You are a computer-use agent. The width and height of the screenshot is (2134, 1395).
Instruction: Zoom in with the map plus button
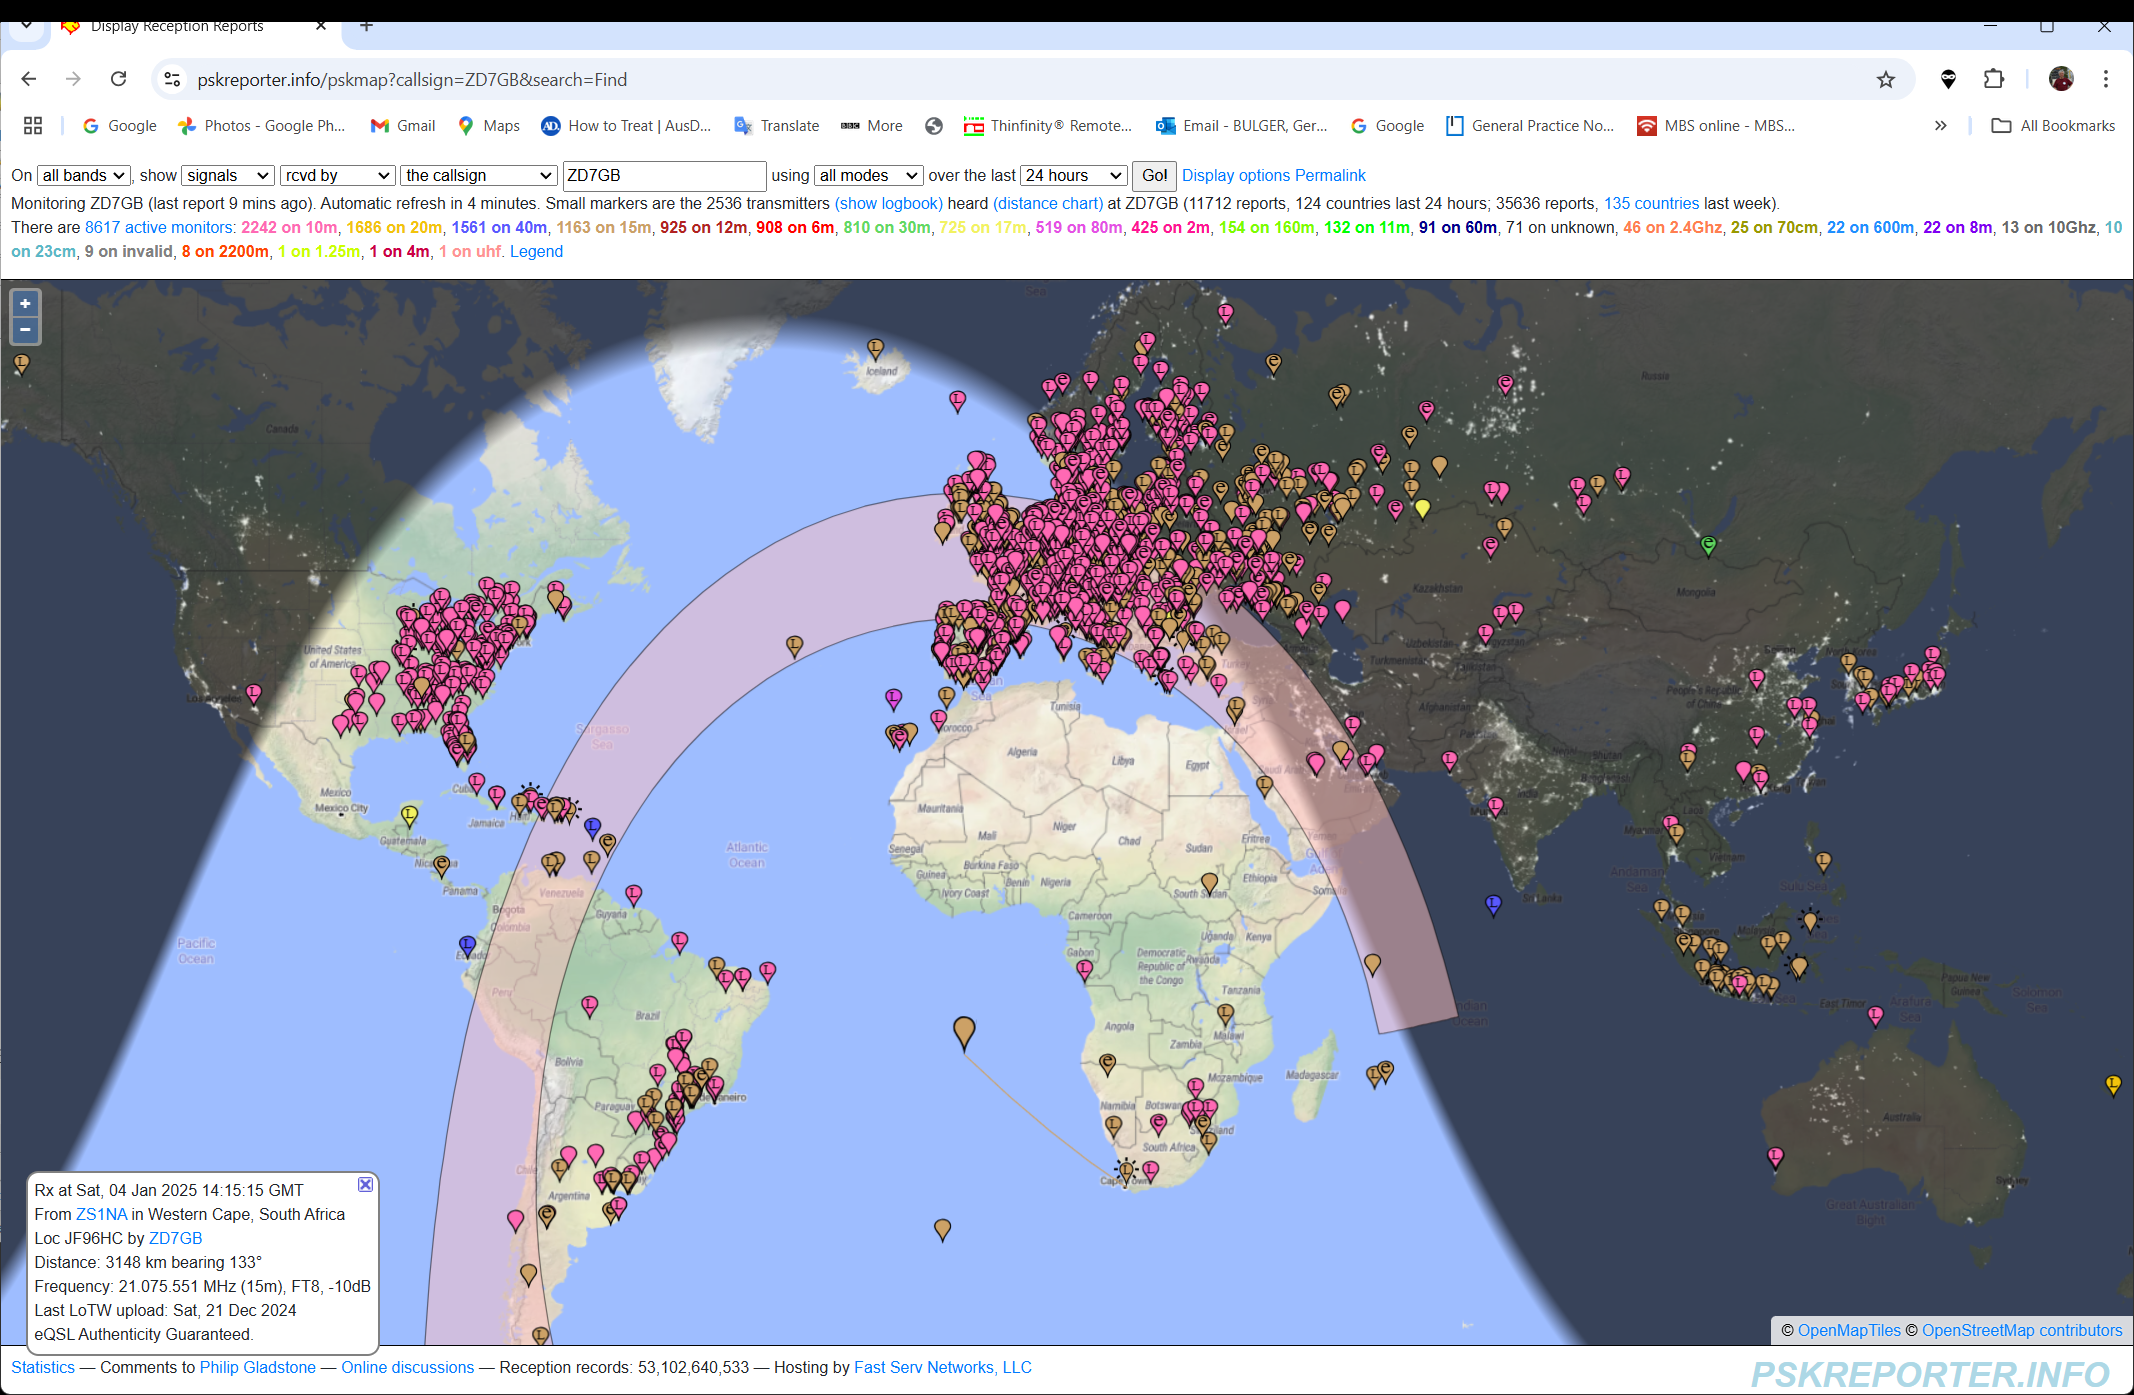pyautogui.click(x=25, y=304)
